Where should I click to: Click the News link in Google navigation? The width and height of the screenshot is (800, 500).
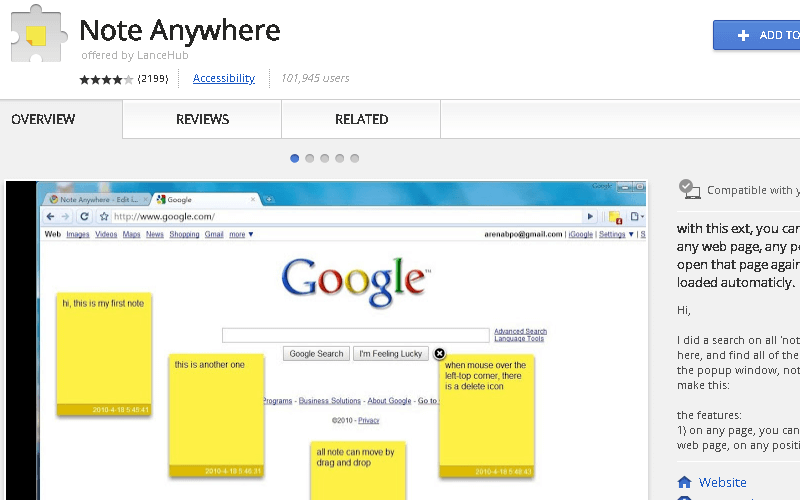coord(155,234)
